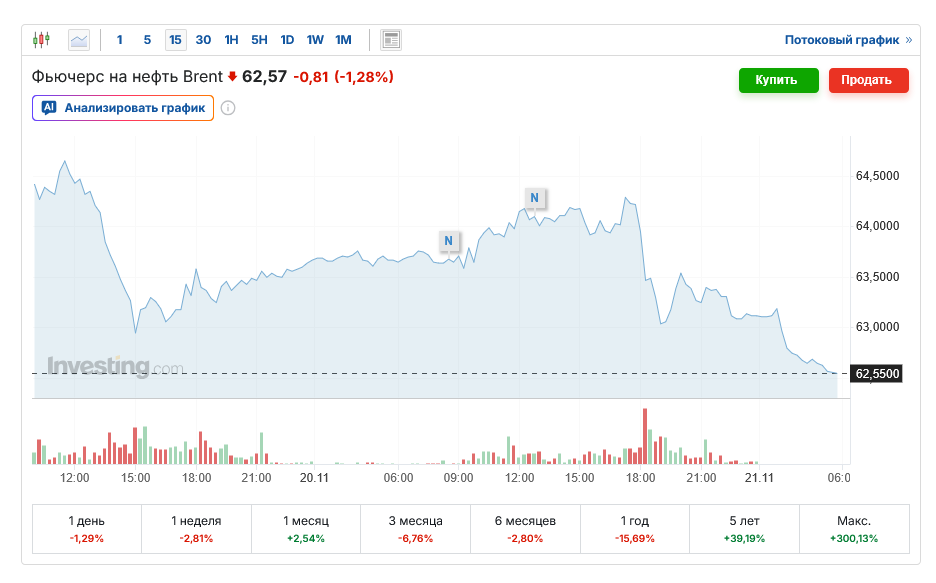Switch to the 1H interval

coord(231,40)
